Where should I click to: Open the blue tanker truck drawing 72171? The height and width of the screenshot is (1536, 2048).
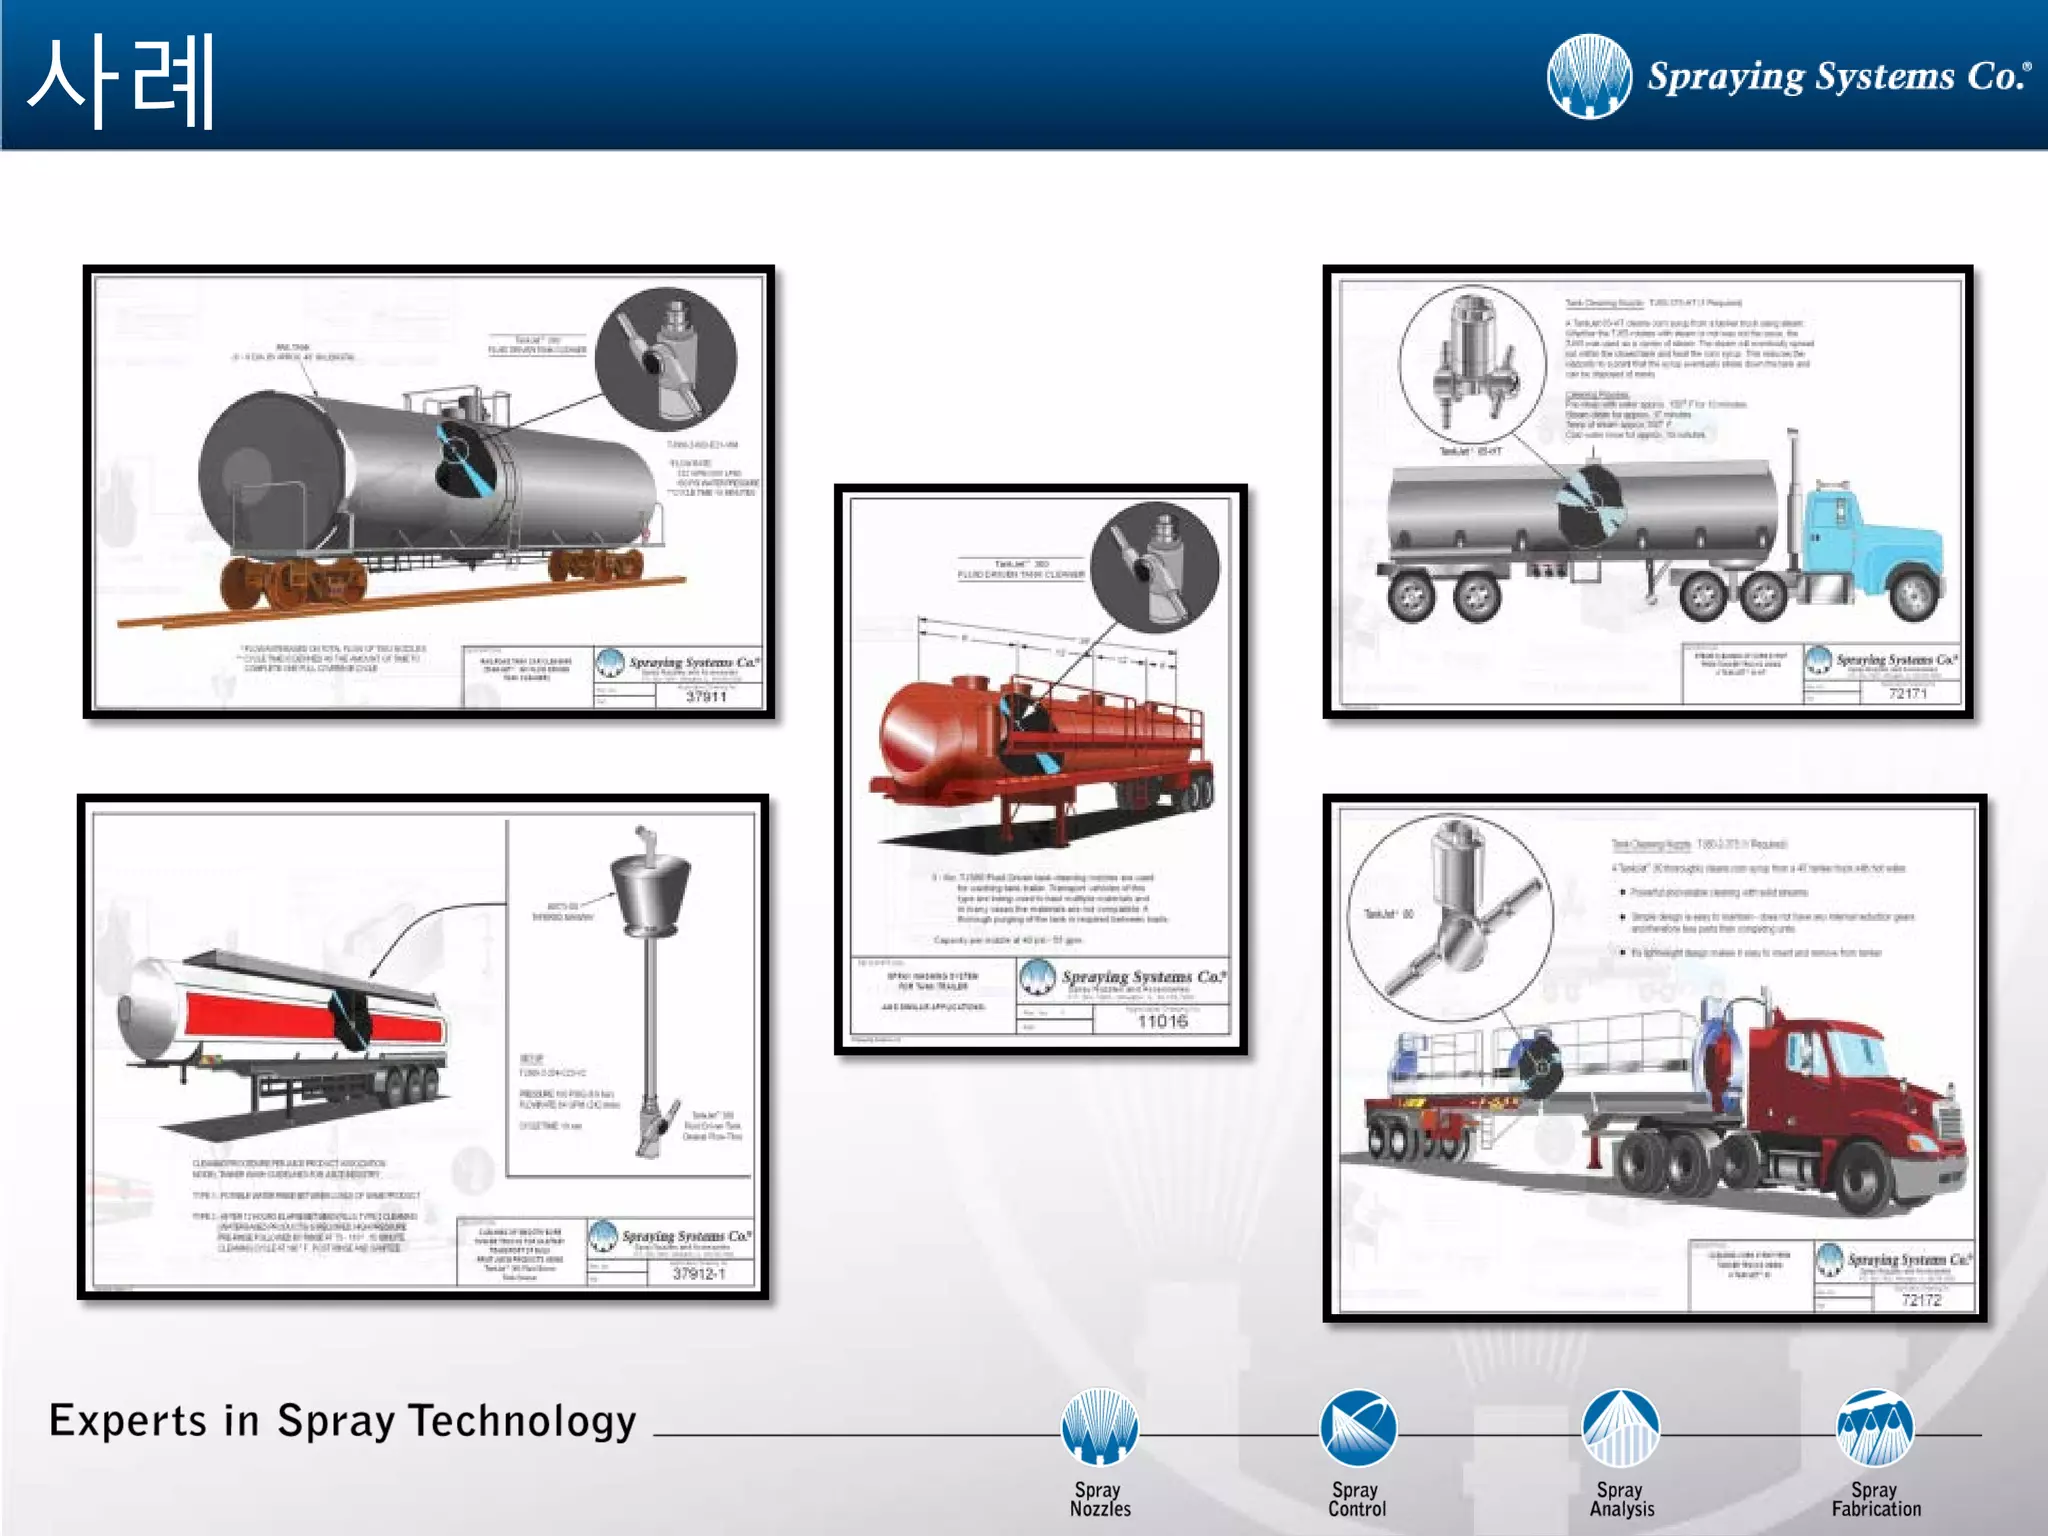[1647, 491]
